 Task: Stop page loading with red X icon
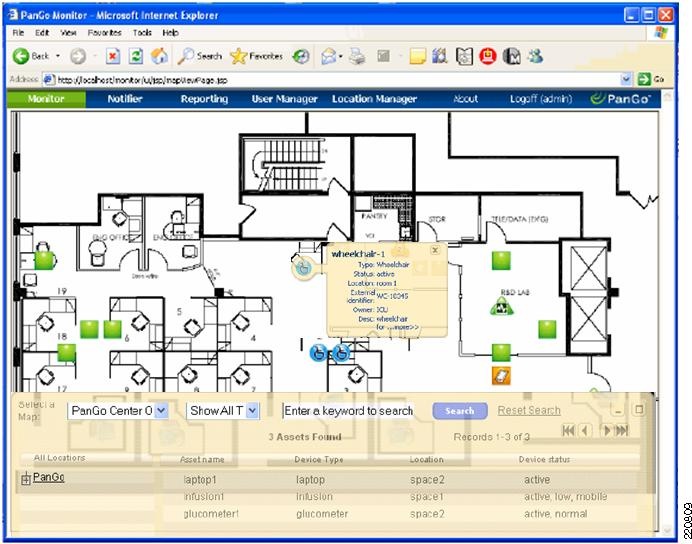tap(113, 56)
